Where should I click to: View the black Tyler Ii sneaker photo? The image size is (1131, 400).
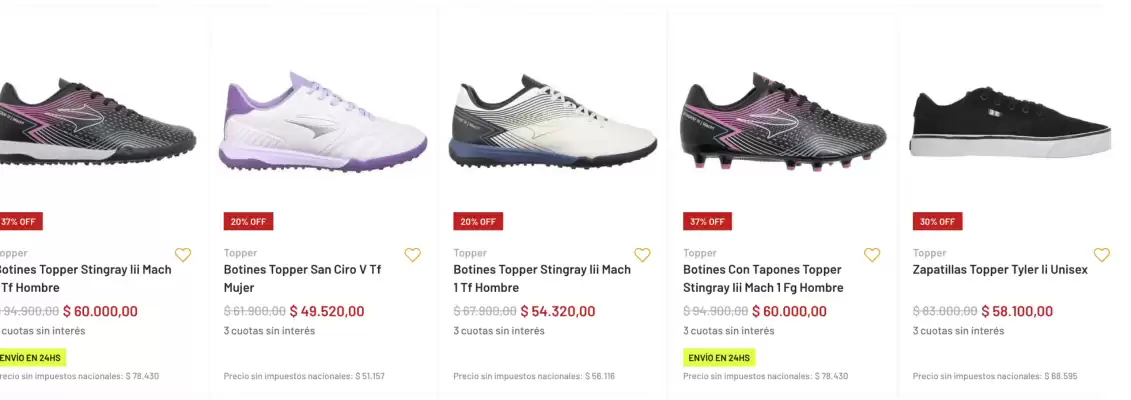pos(1012,122)
